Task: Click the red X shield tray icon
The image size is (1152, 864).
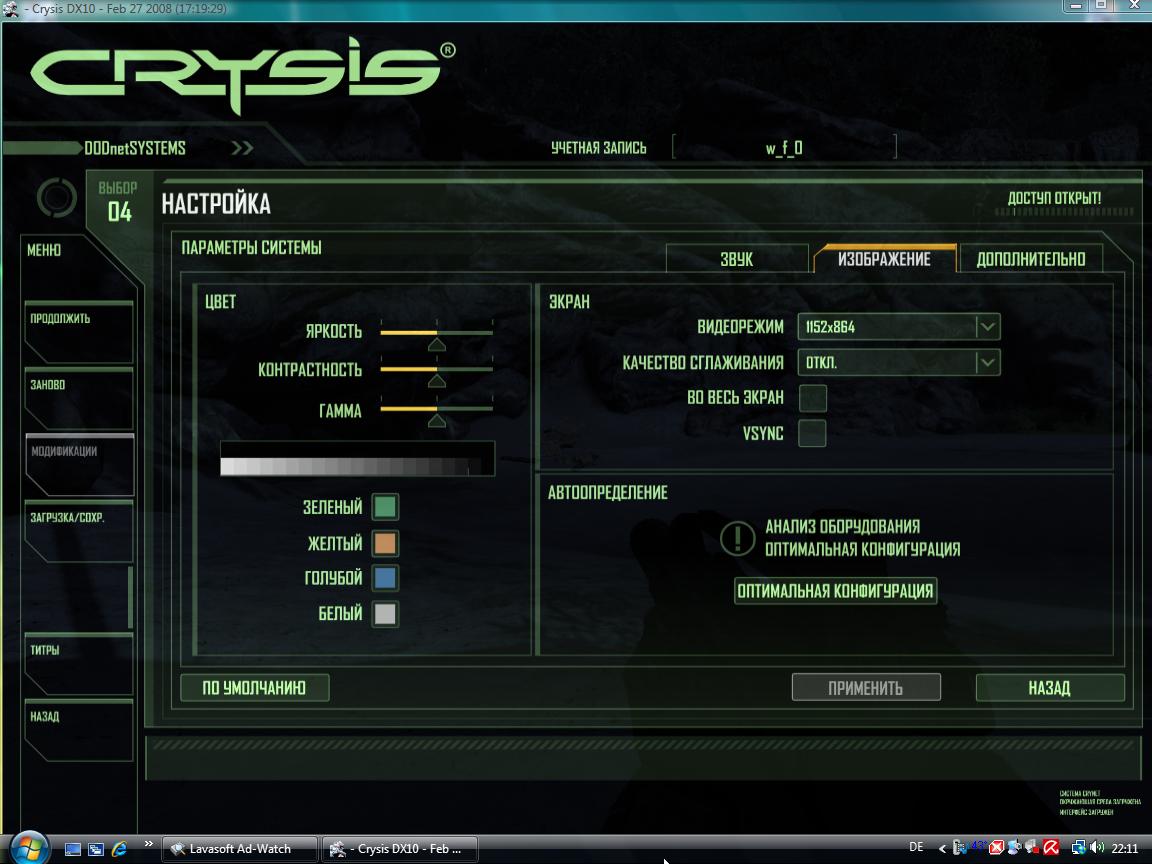Action: point(996,848)
